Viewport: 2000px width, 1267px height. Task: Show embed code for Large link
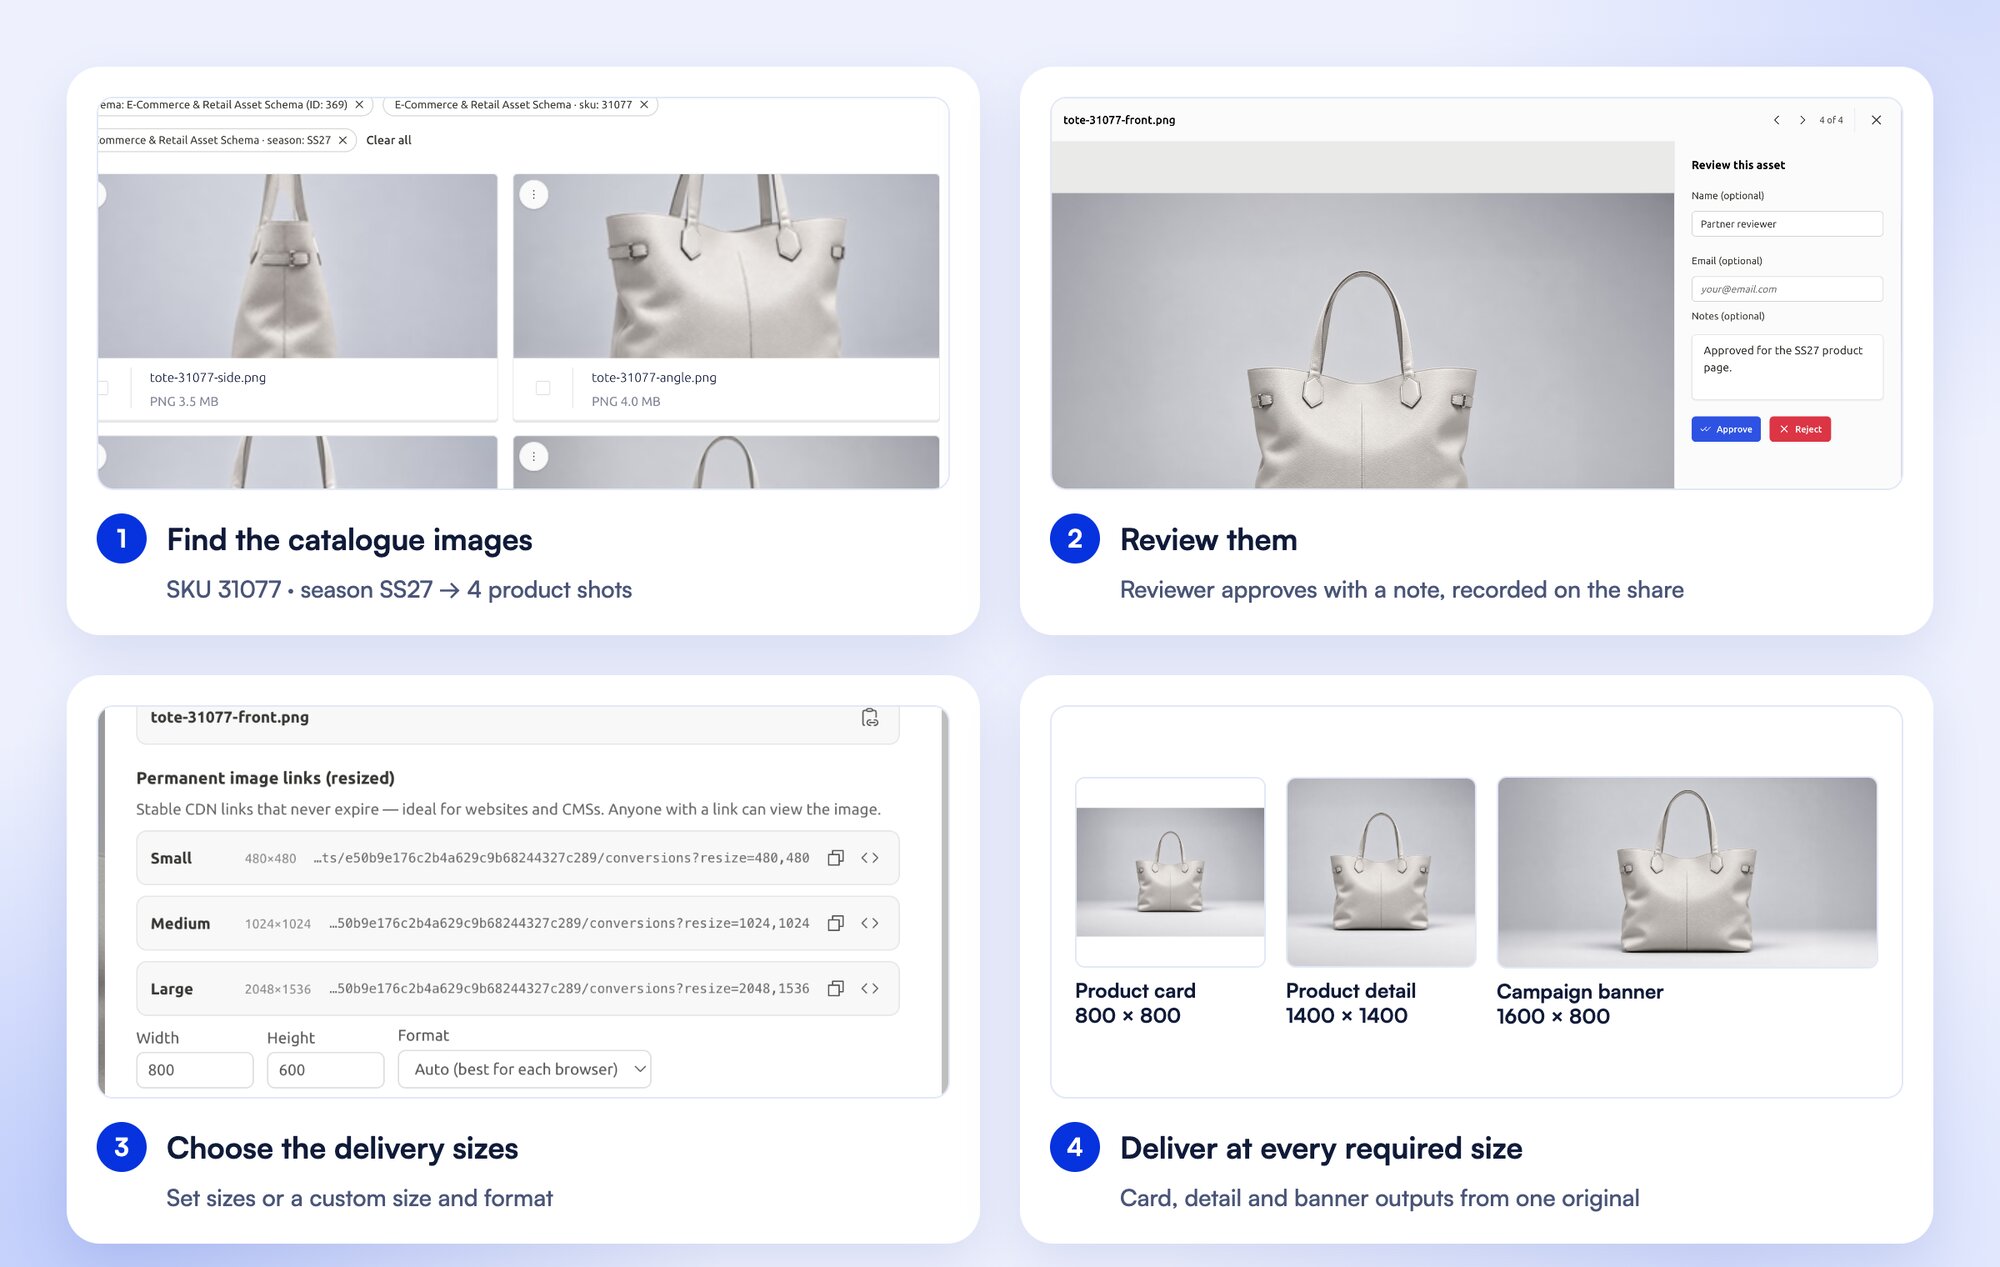(870, 988)
